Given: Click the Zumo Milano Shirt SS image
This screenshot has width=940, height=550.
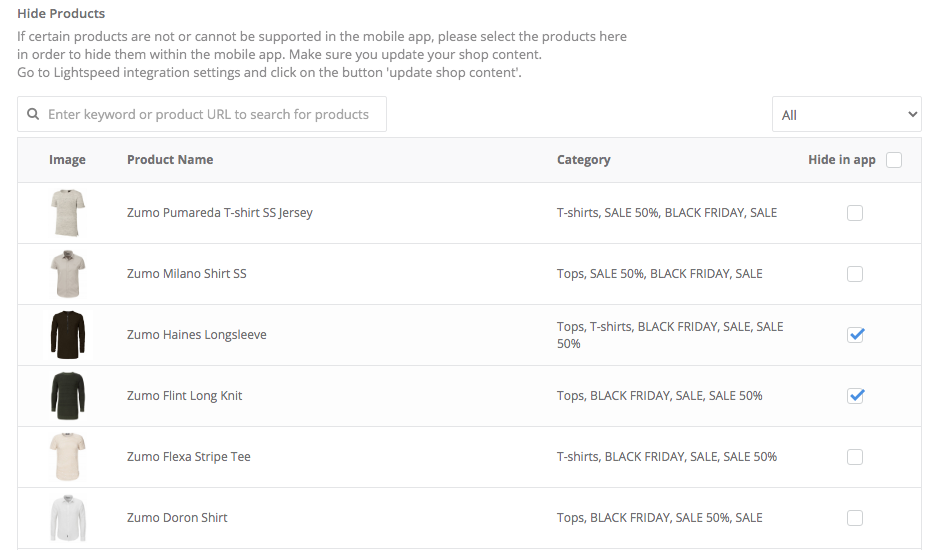Looking at the screenshot, I should (68, 274).
